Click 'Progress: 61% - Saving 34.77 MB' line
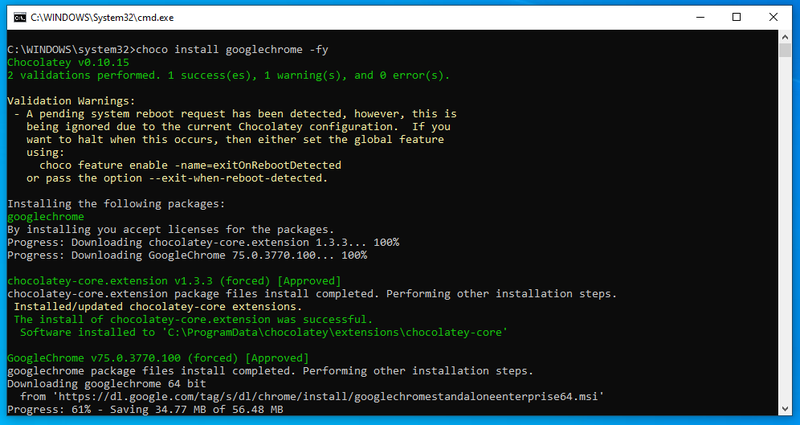 (145, 409)
